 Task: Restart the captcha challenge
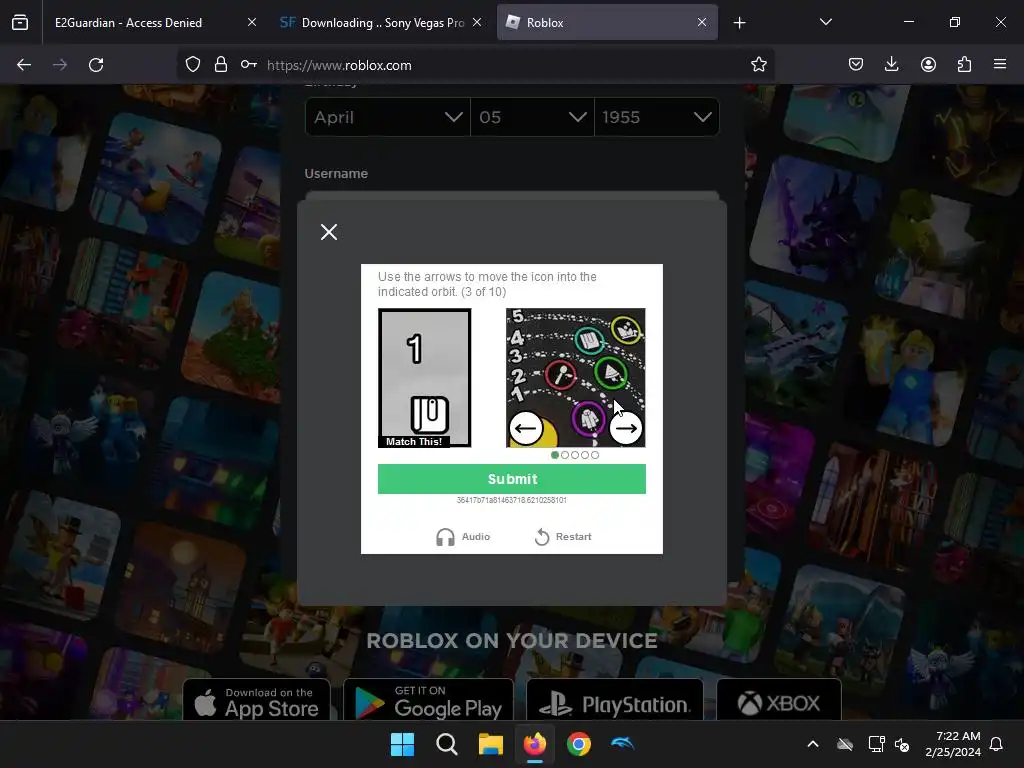[563, 537]
